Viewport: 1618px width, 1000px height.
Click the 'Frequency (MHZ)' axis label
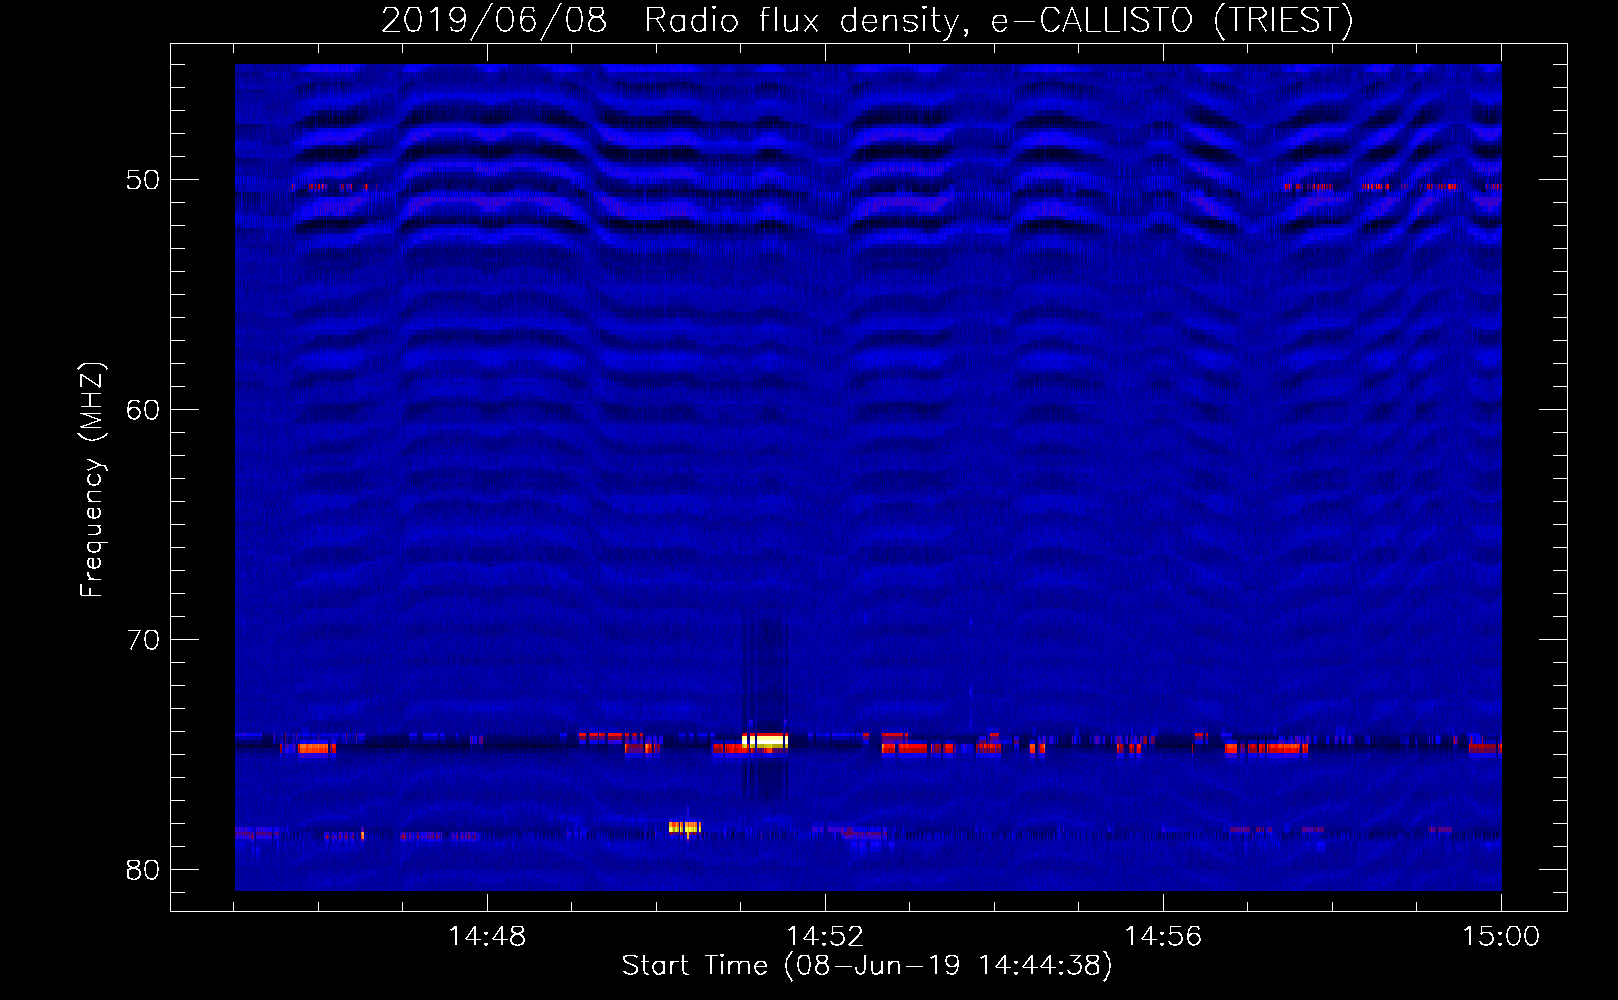tap(92, 480)
